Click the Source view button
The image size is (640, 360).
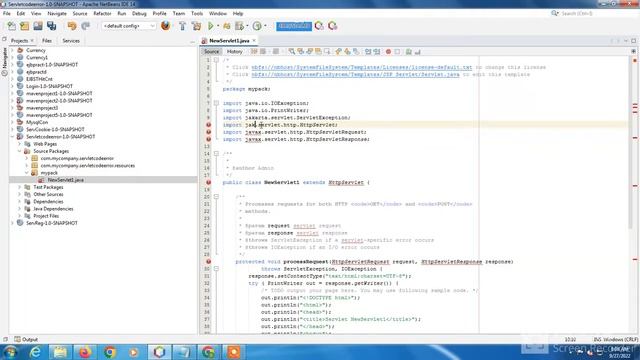pos(211,51)
